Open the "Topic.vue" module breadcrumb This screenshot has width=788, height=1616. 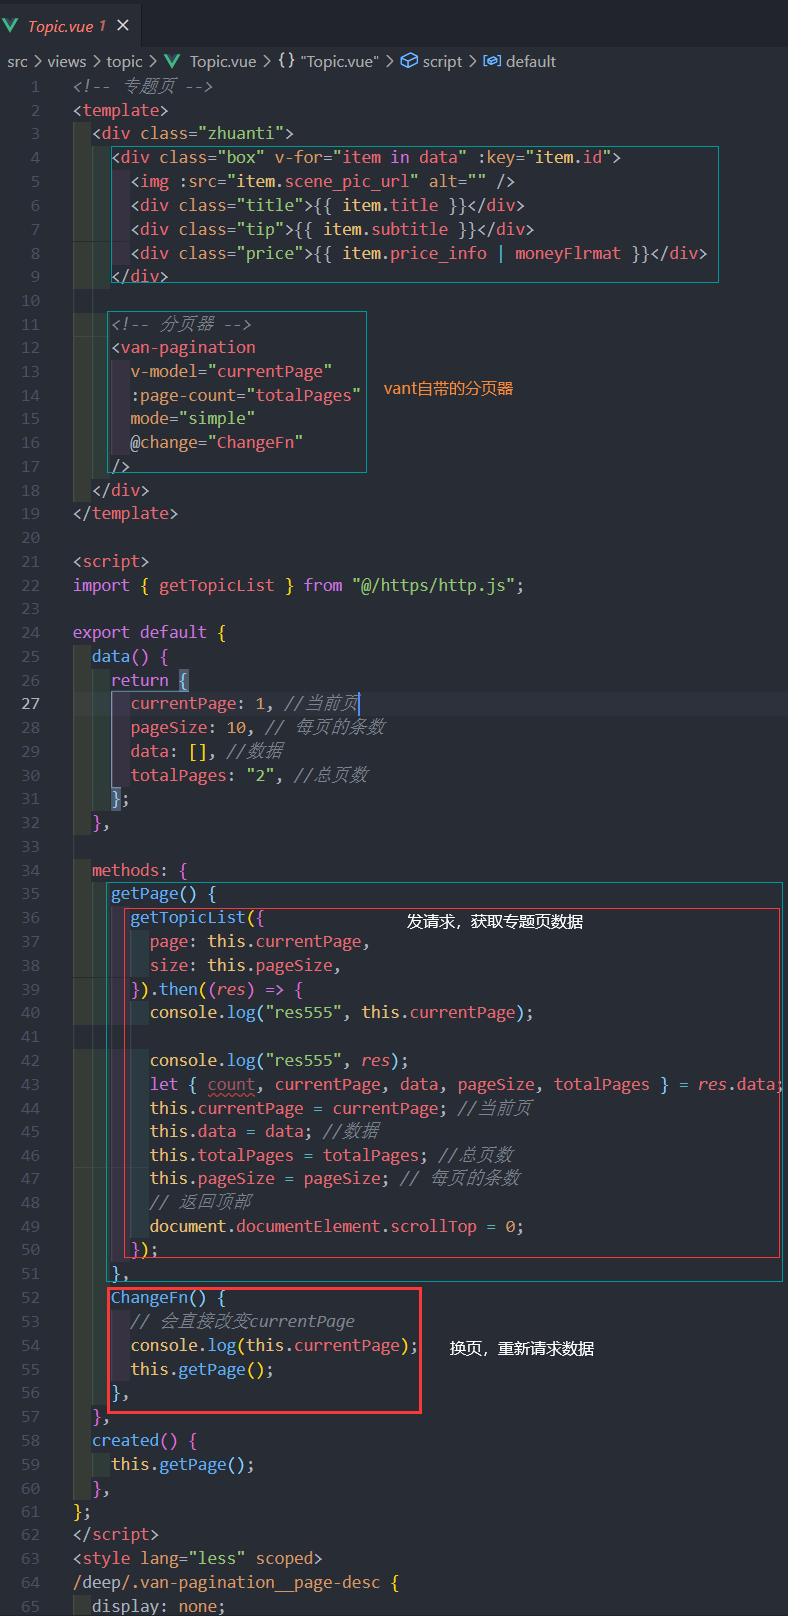click(x=340, y=61)
